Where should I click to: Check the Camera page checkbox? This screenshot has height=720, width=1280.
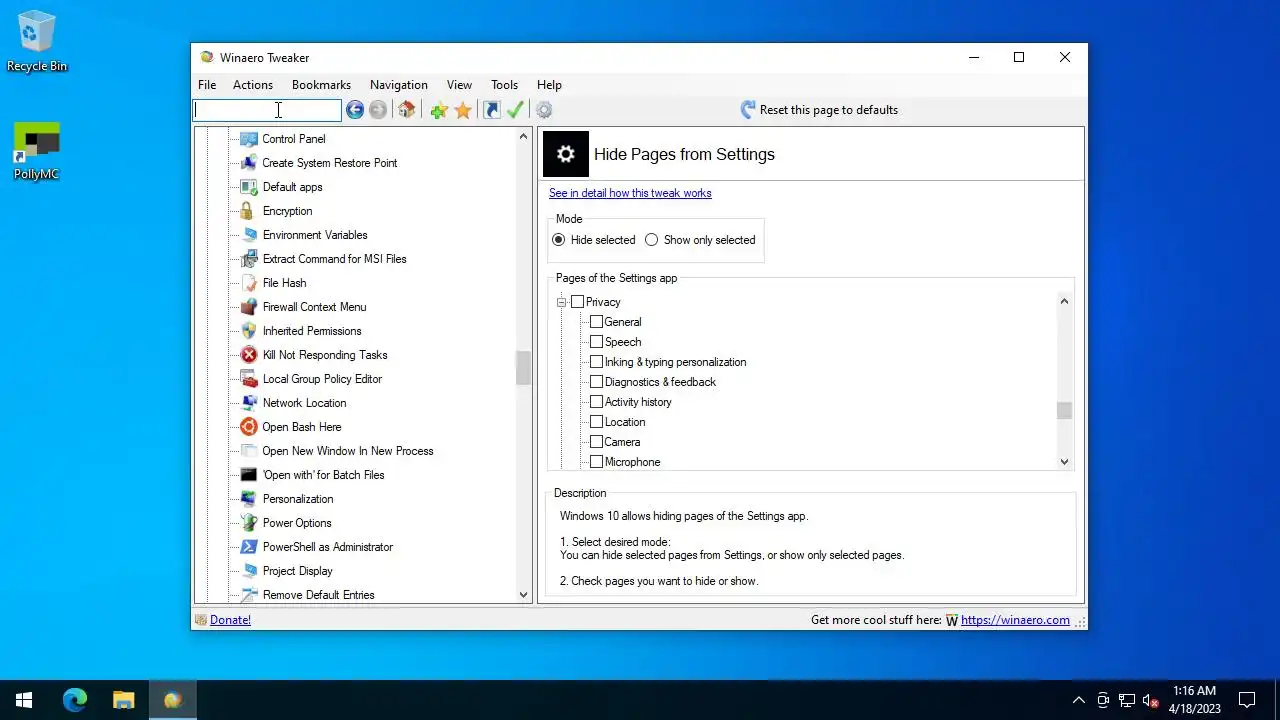[596, 442]
